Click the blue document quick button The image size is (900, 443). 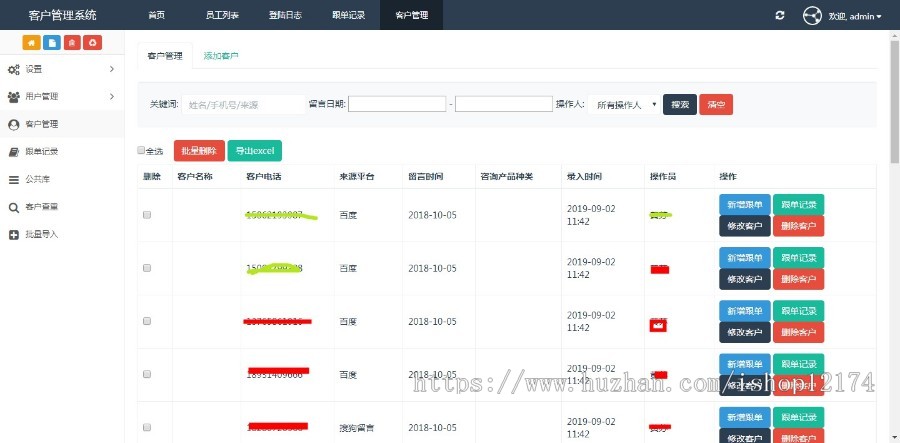coord(52,42)
